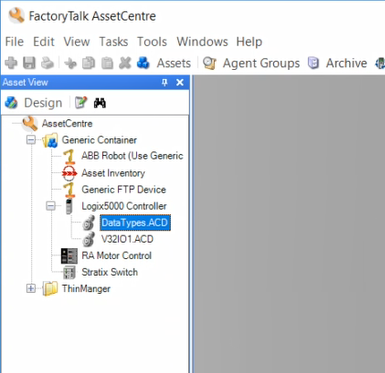The image size is (385, 373).
Task: Close the Asset View panel
Action: click(x=180, y=82)
